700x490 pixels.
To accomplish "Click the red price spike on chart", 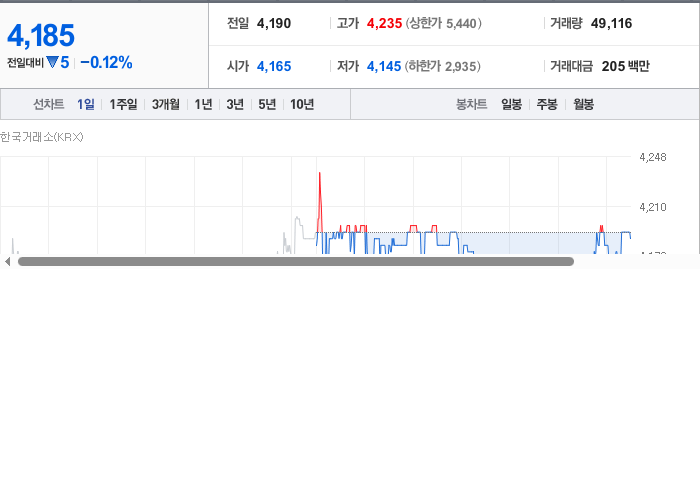I will [320, 201].
